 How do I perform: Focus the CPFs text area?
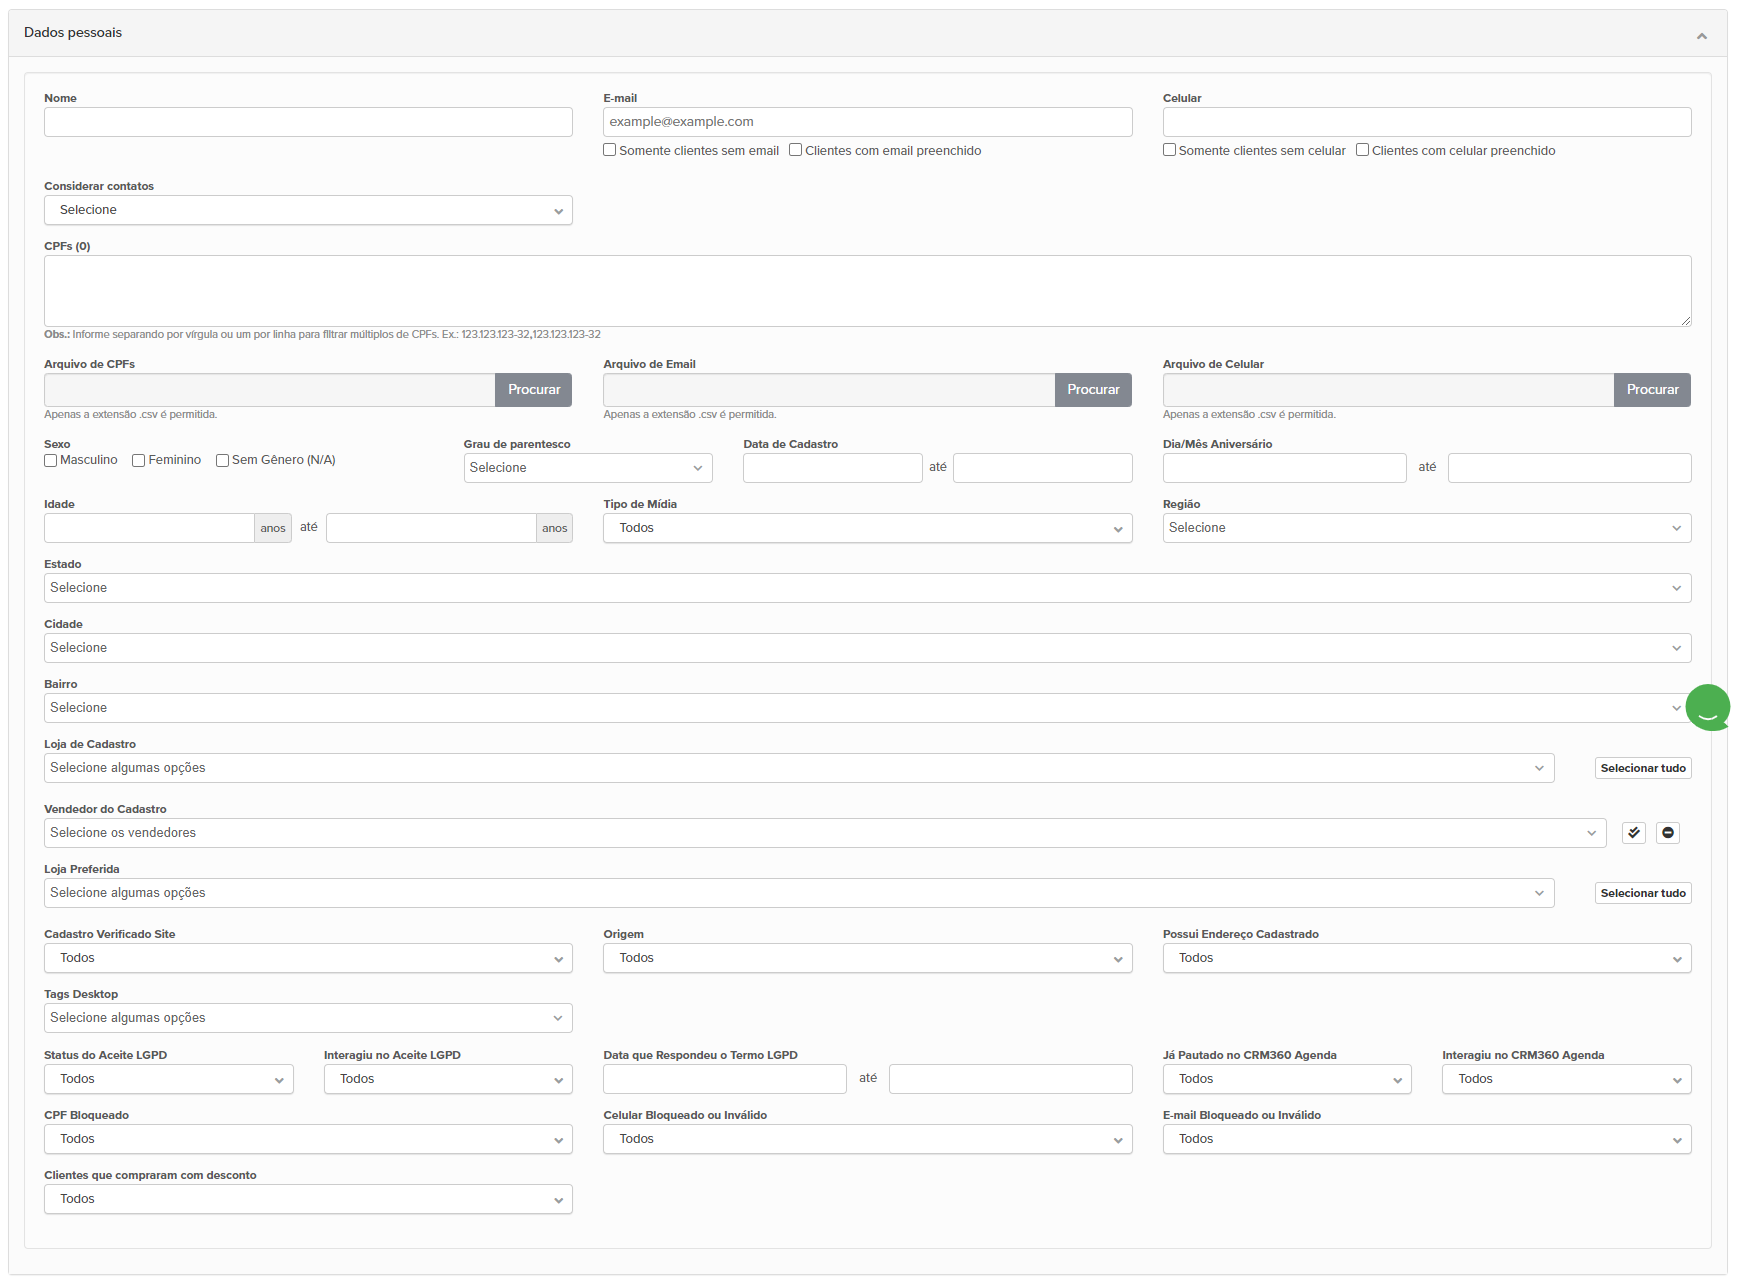point(867,290)
